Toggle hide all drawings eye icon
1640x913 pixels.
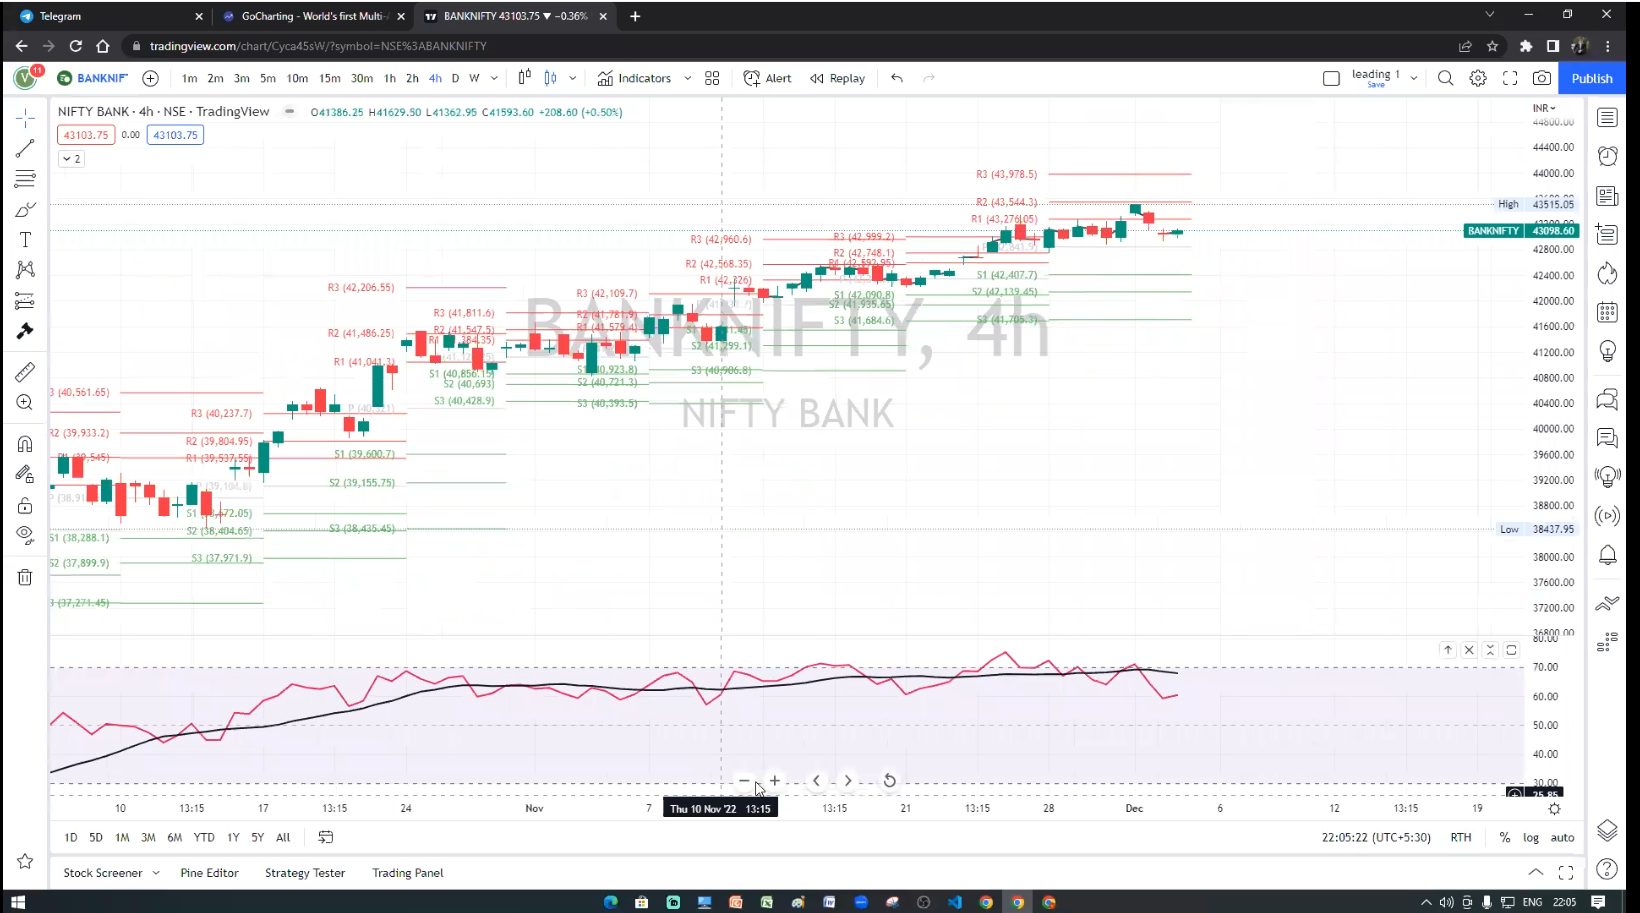point(25,534)
